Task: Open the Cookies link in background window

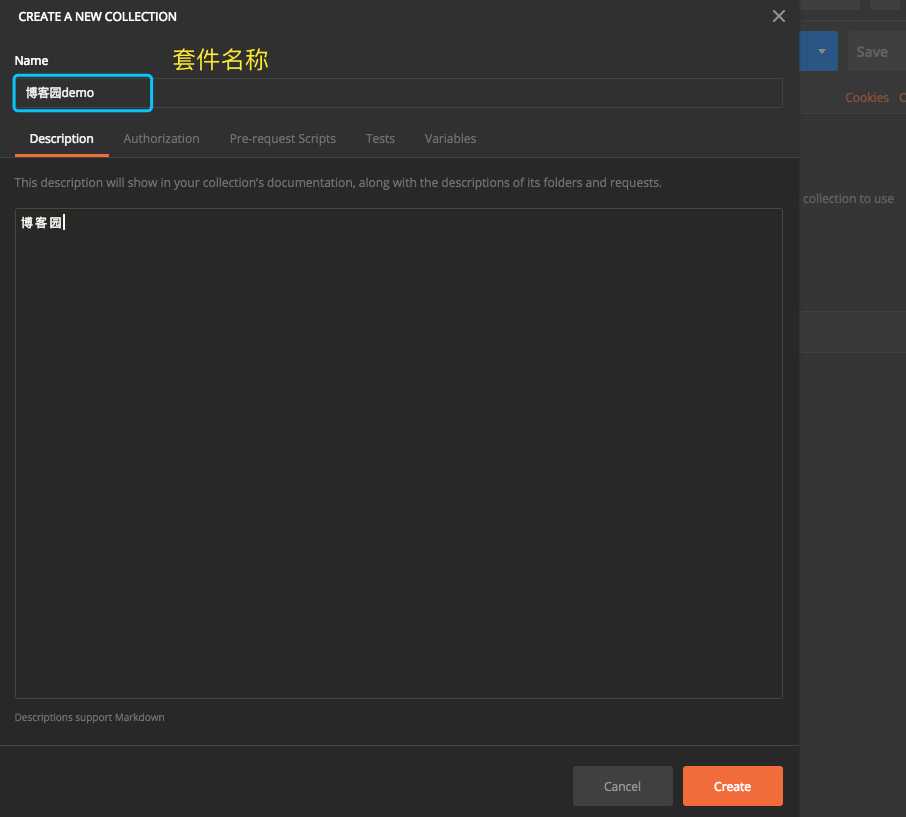Action: [866, 98]
